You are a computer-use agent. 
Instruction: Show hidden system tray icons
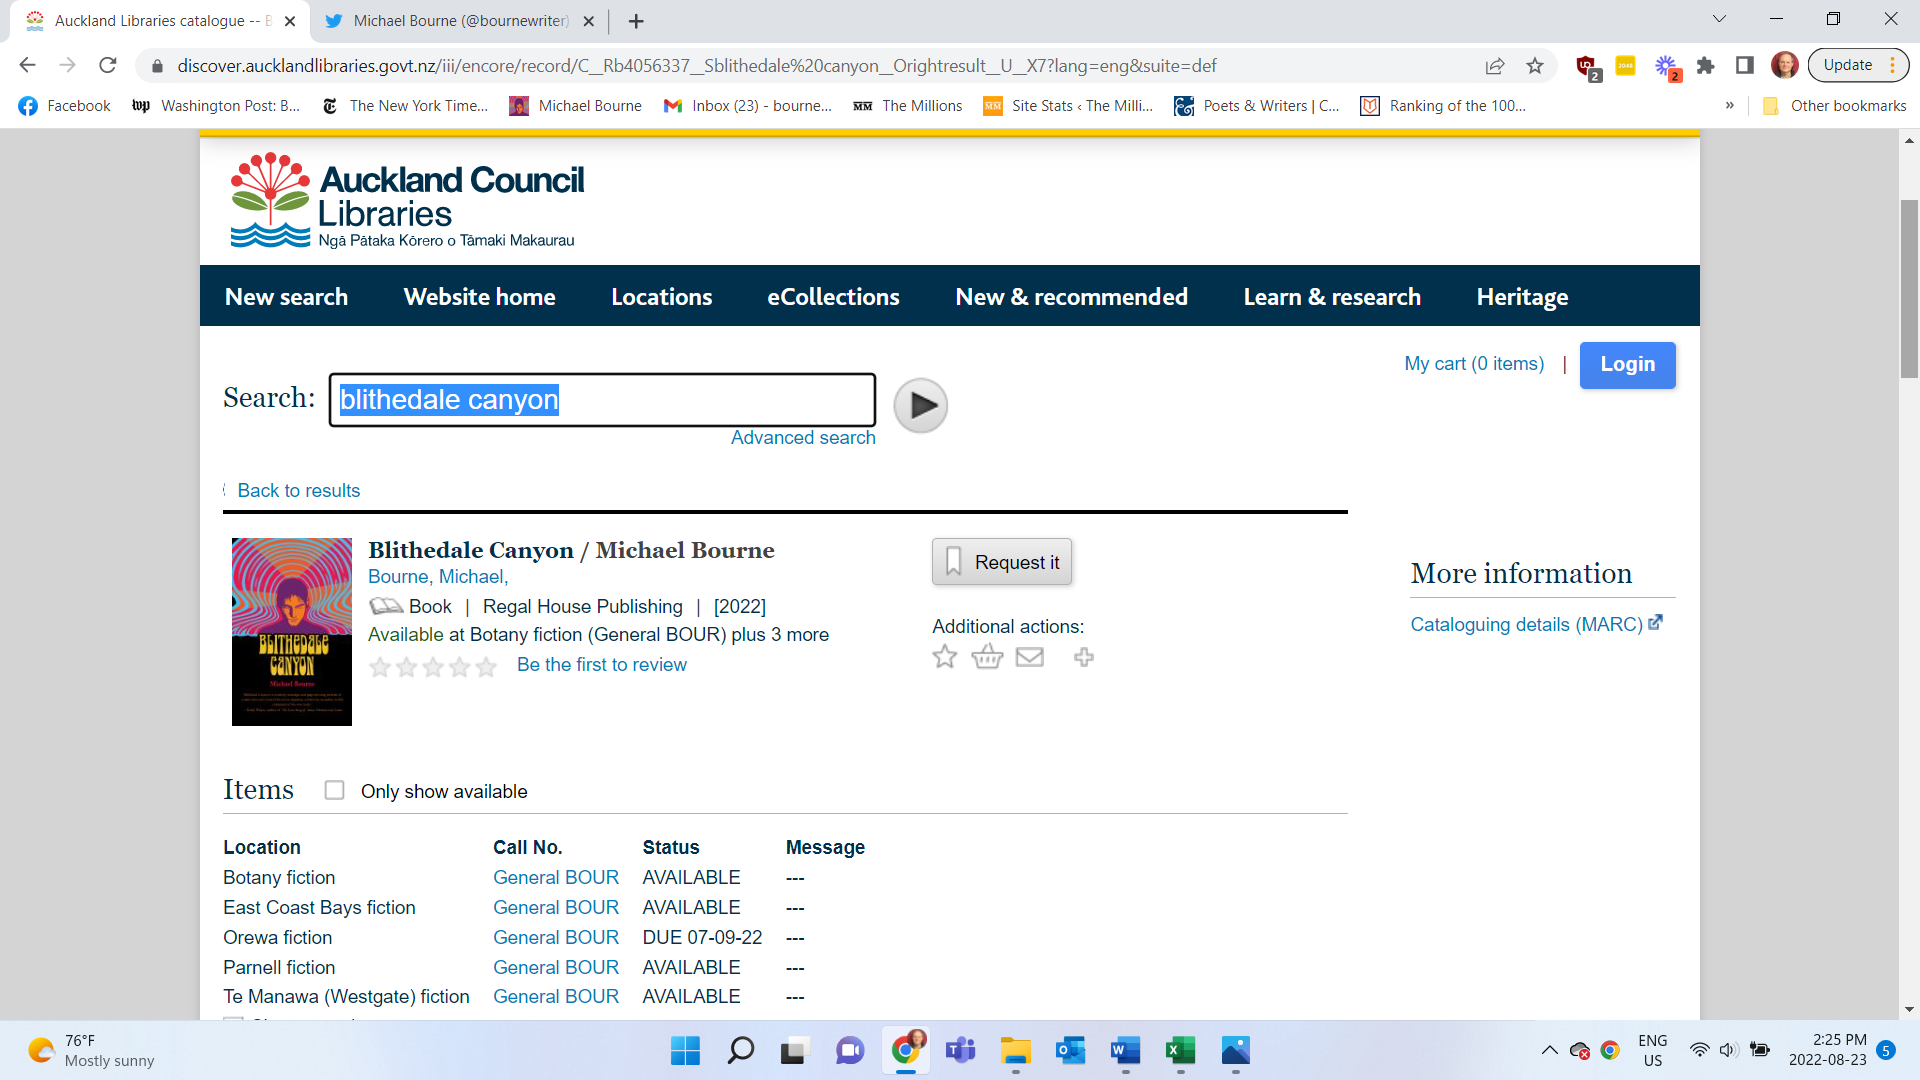point(1549,1050)
